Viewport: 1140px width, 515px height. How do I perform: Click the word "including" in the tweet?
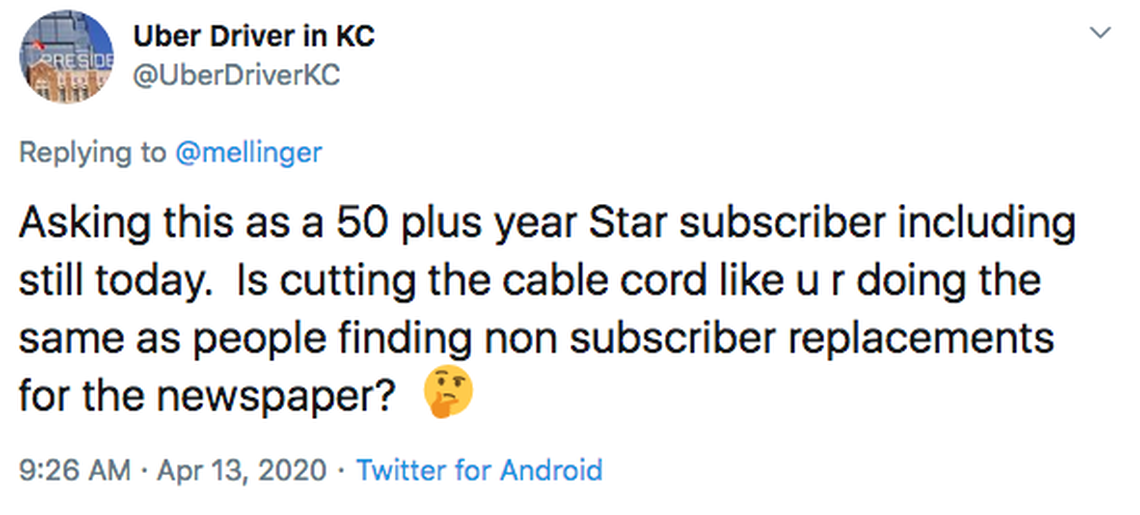(991, 222)
